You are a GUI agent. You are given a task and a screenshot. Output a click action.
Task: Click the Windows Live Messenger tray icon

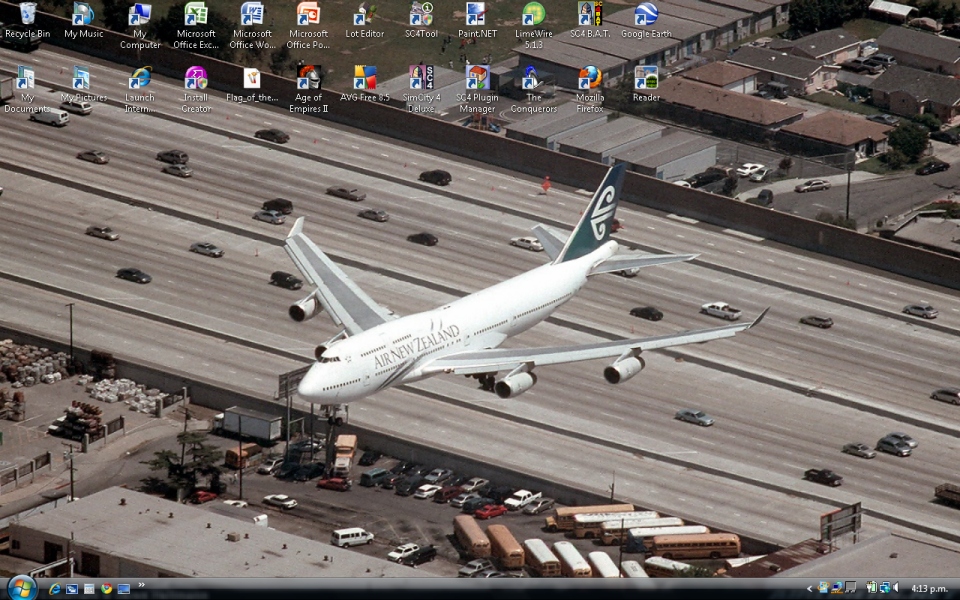[823, 588]
